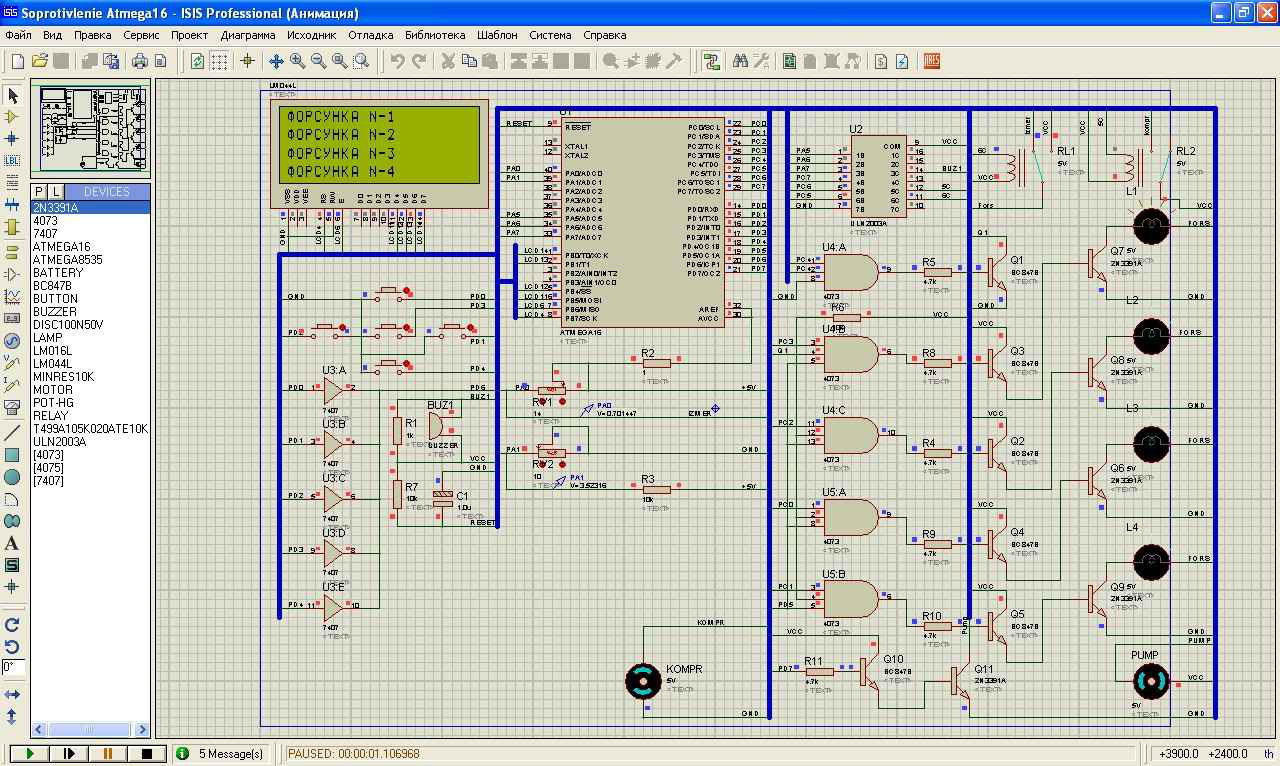Click the Zoom In magnifier icon

point(297,61)
